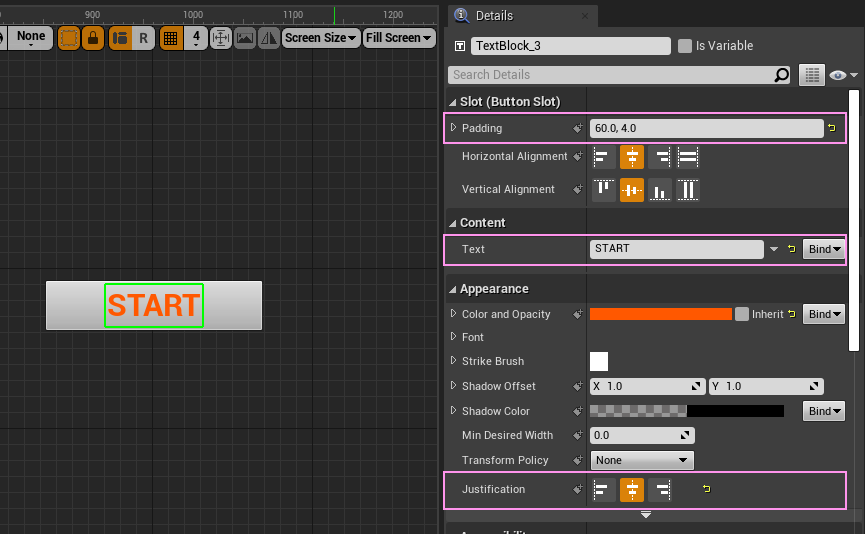Click the preview background image icon
865x534 pixels.
point(245,38)
